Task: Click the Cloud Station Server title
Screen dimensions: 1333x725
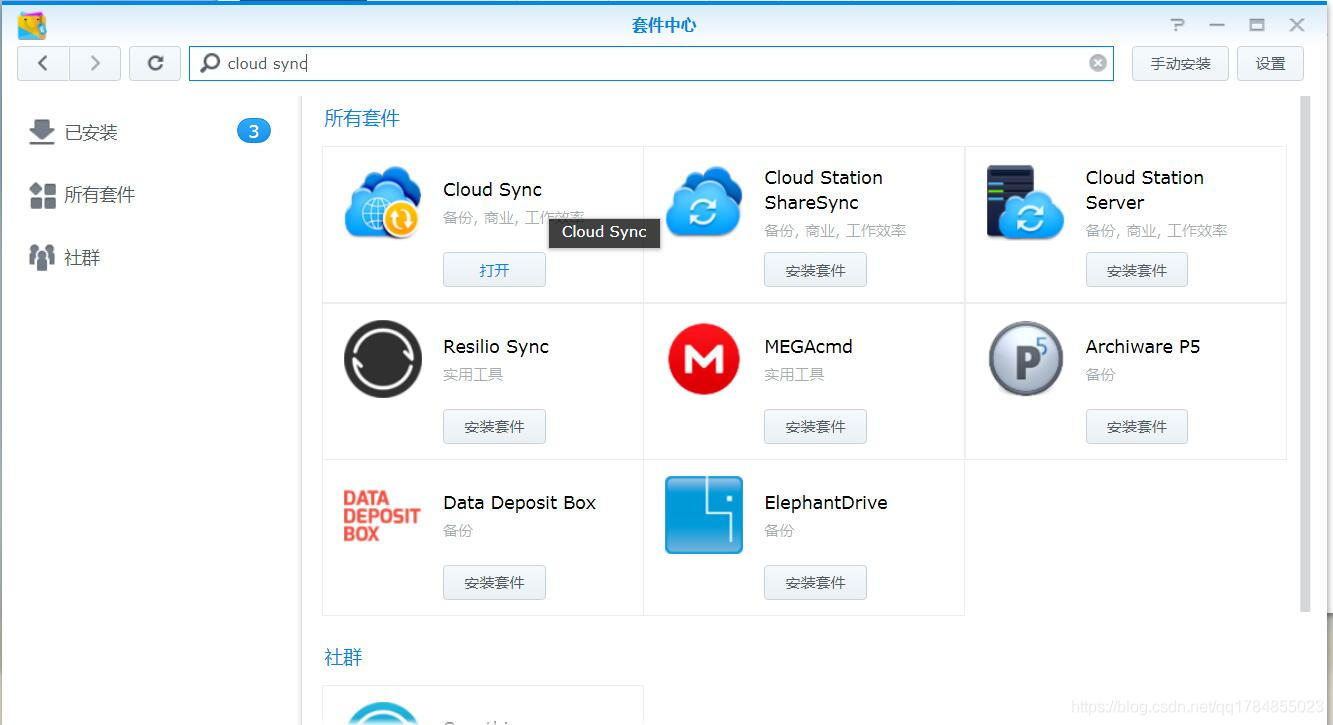Action: (1144, 190)
